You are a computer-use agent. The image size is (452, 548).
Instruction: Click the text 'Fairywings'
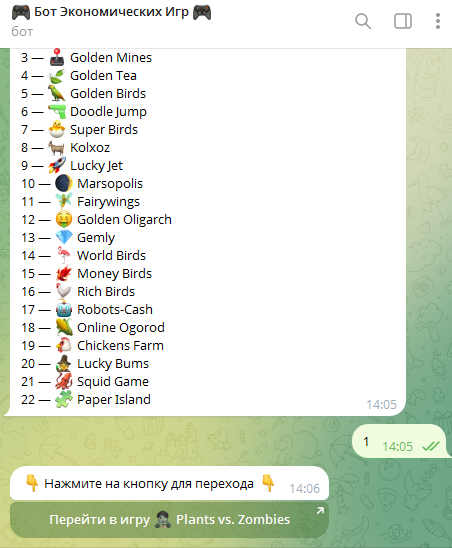coord(108,202)
